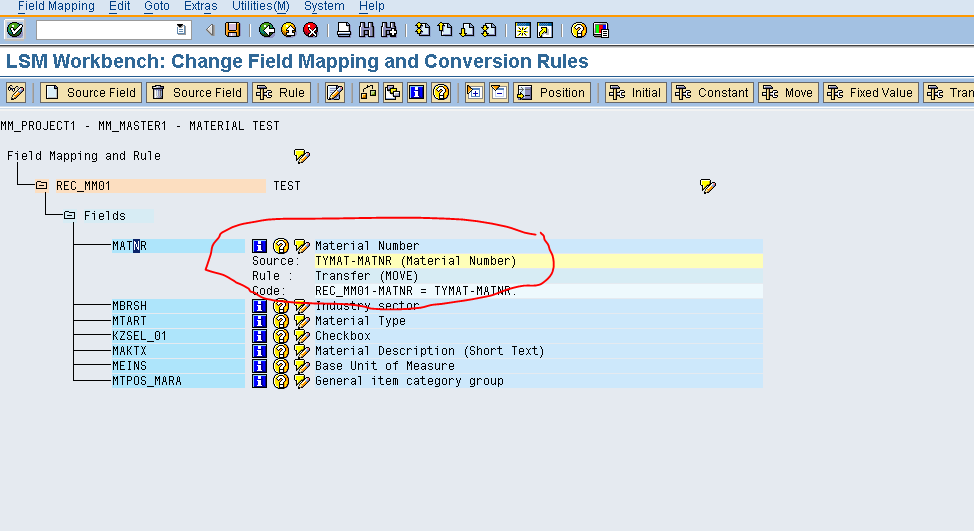Open the System menu

click(324, 6)
